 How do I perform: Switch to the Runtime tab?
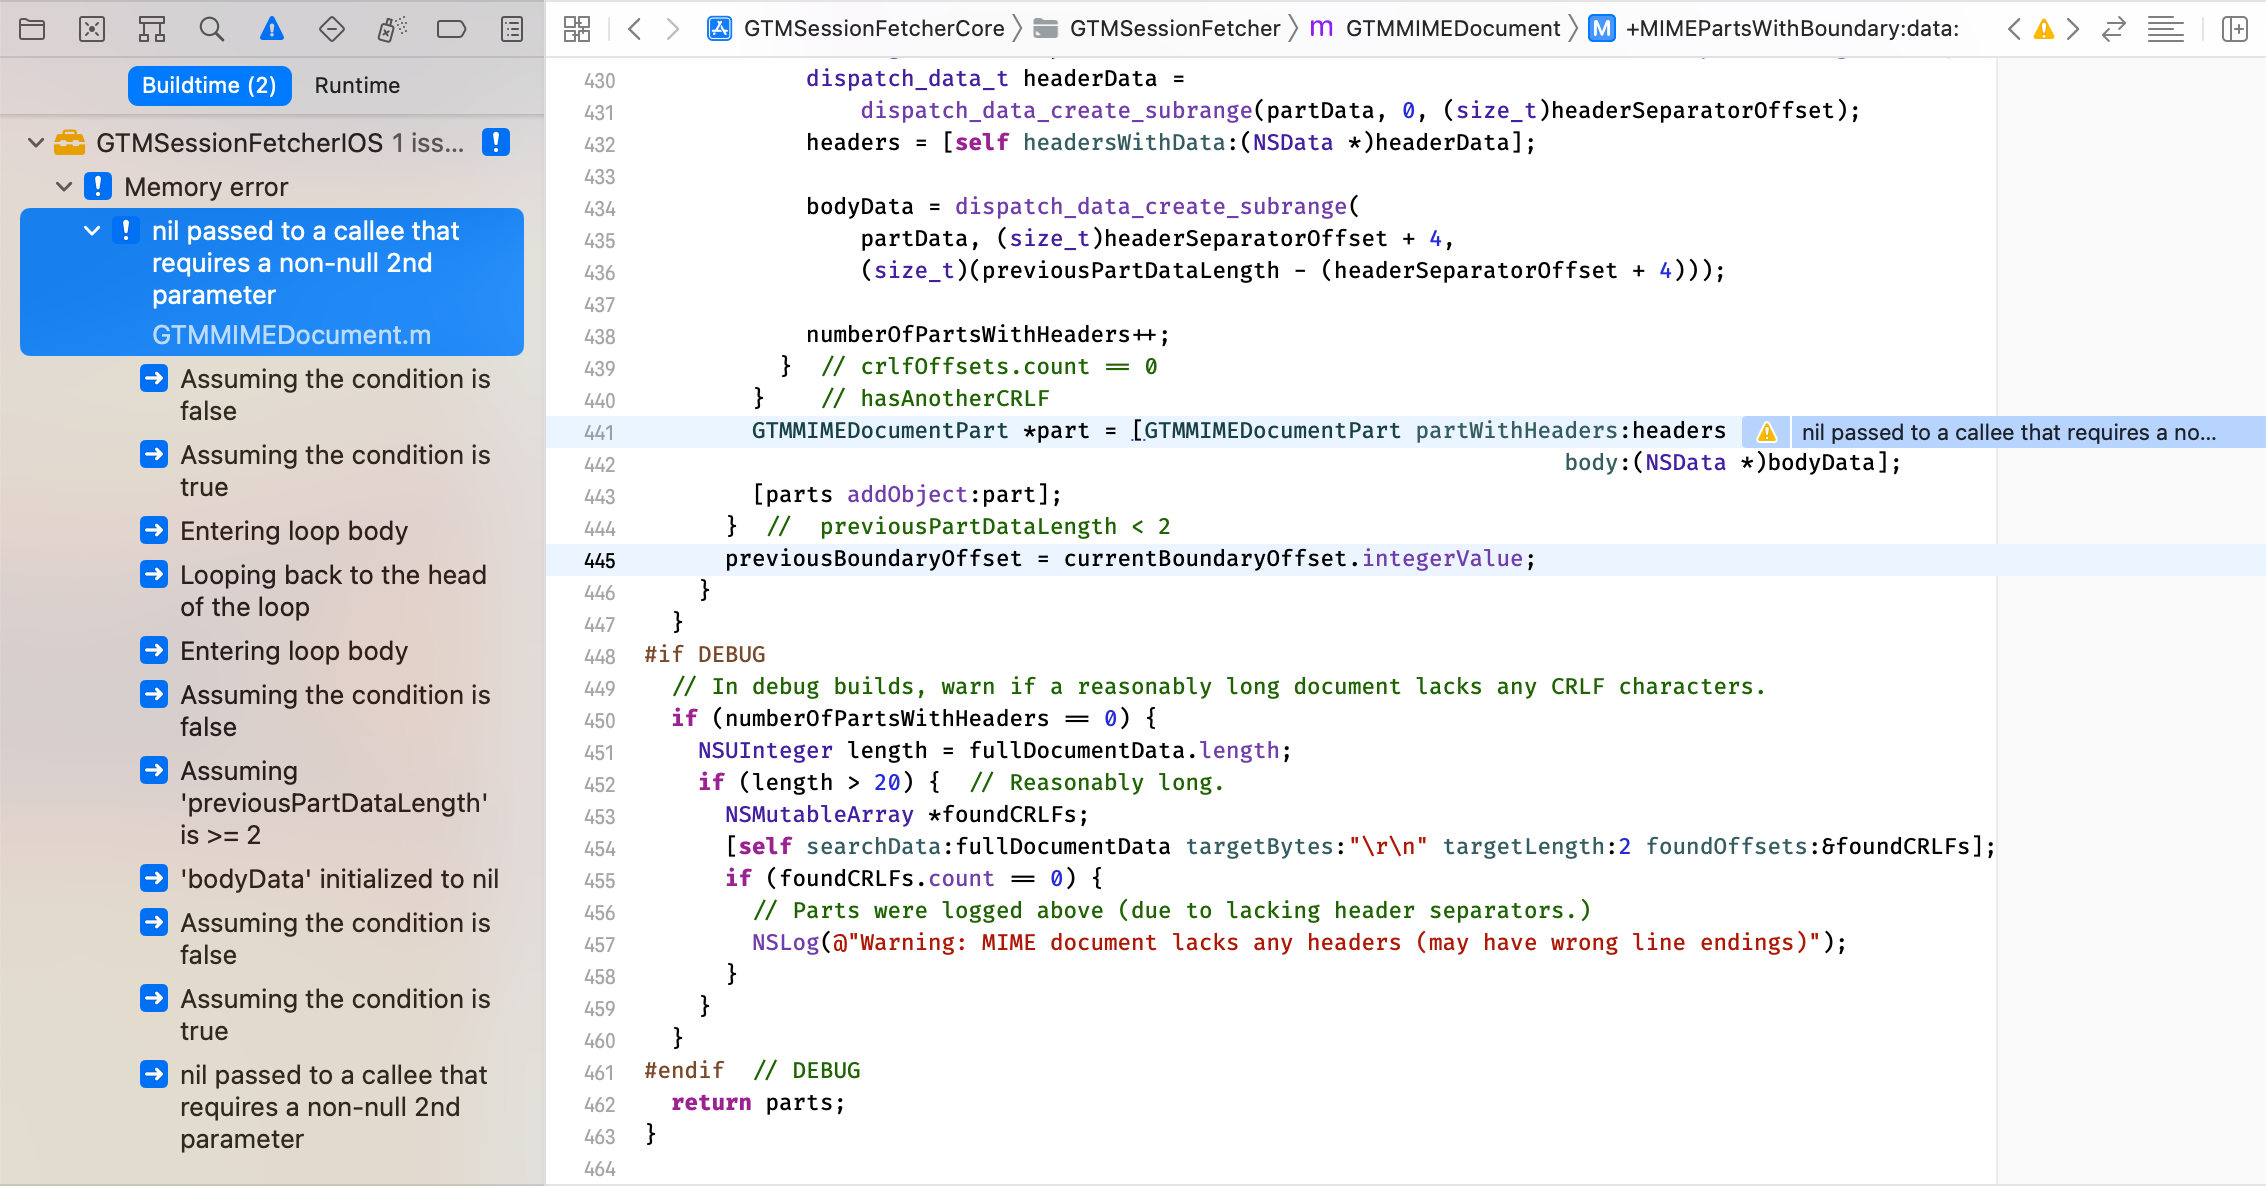click(x=357, y=85)
